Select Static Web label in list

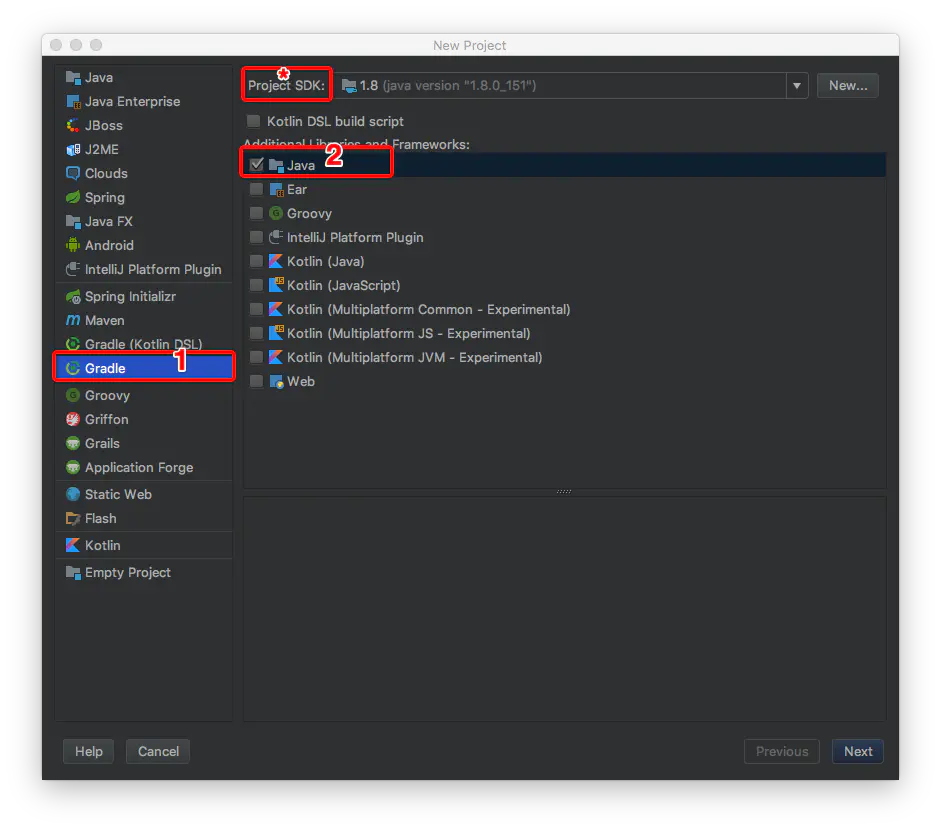(118, 495)
